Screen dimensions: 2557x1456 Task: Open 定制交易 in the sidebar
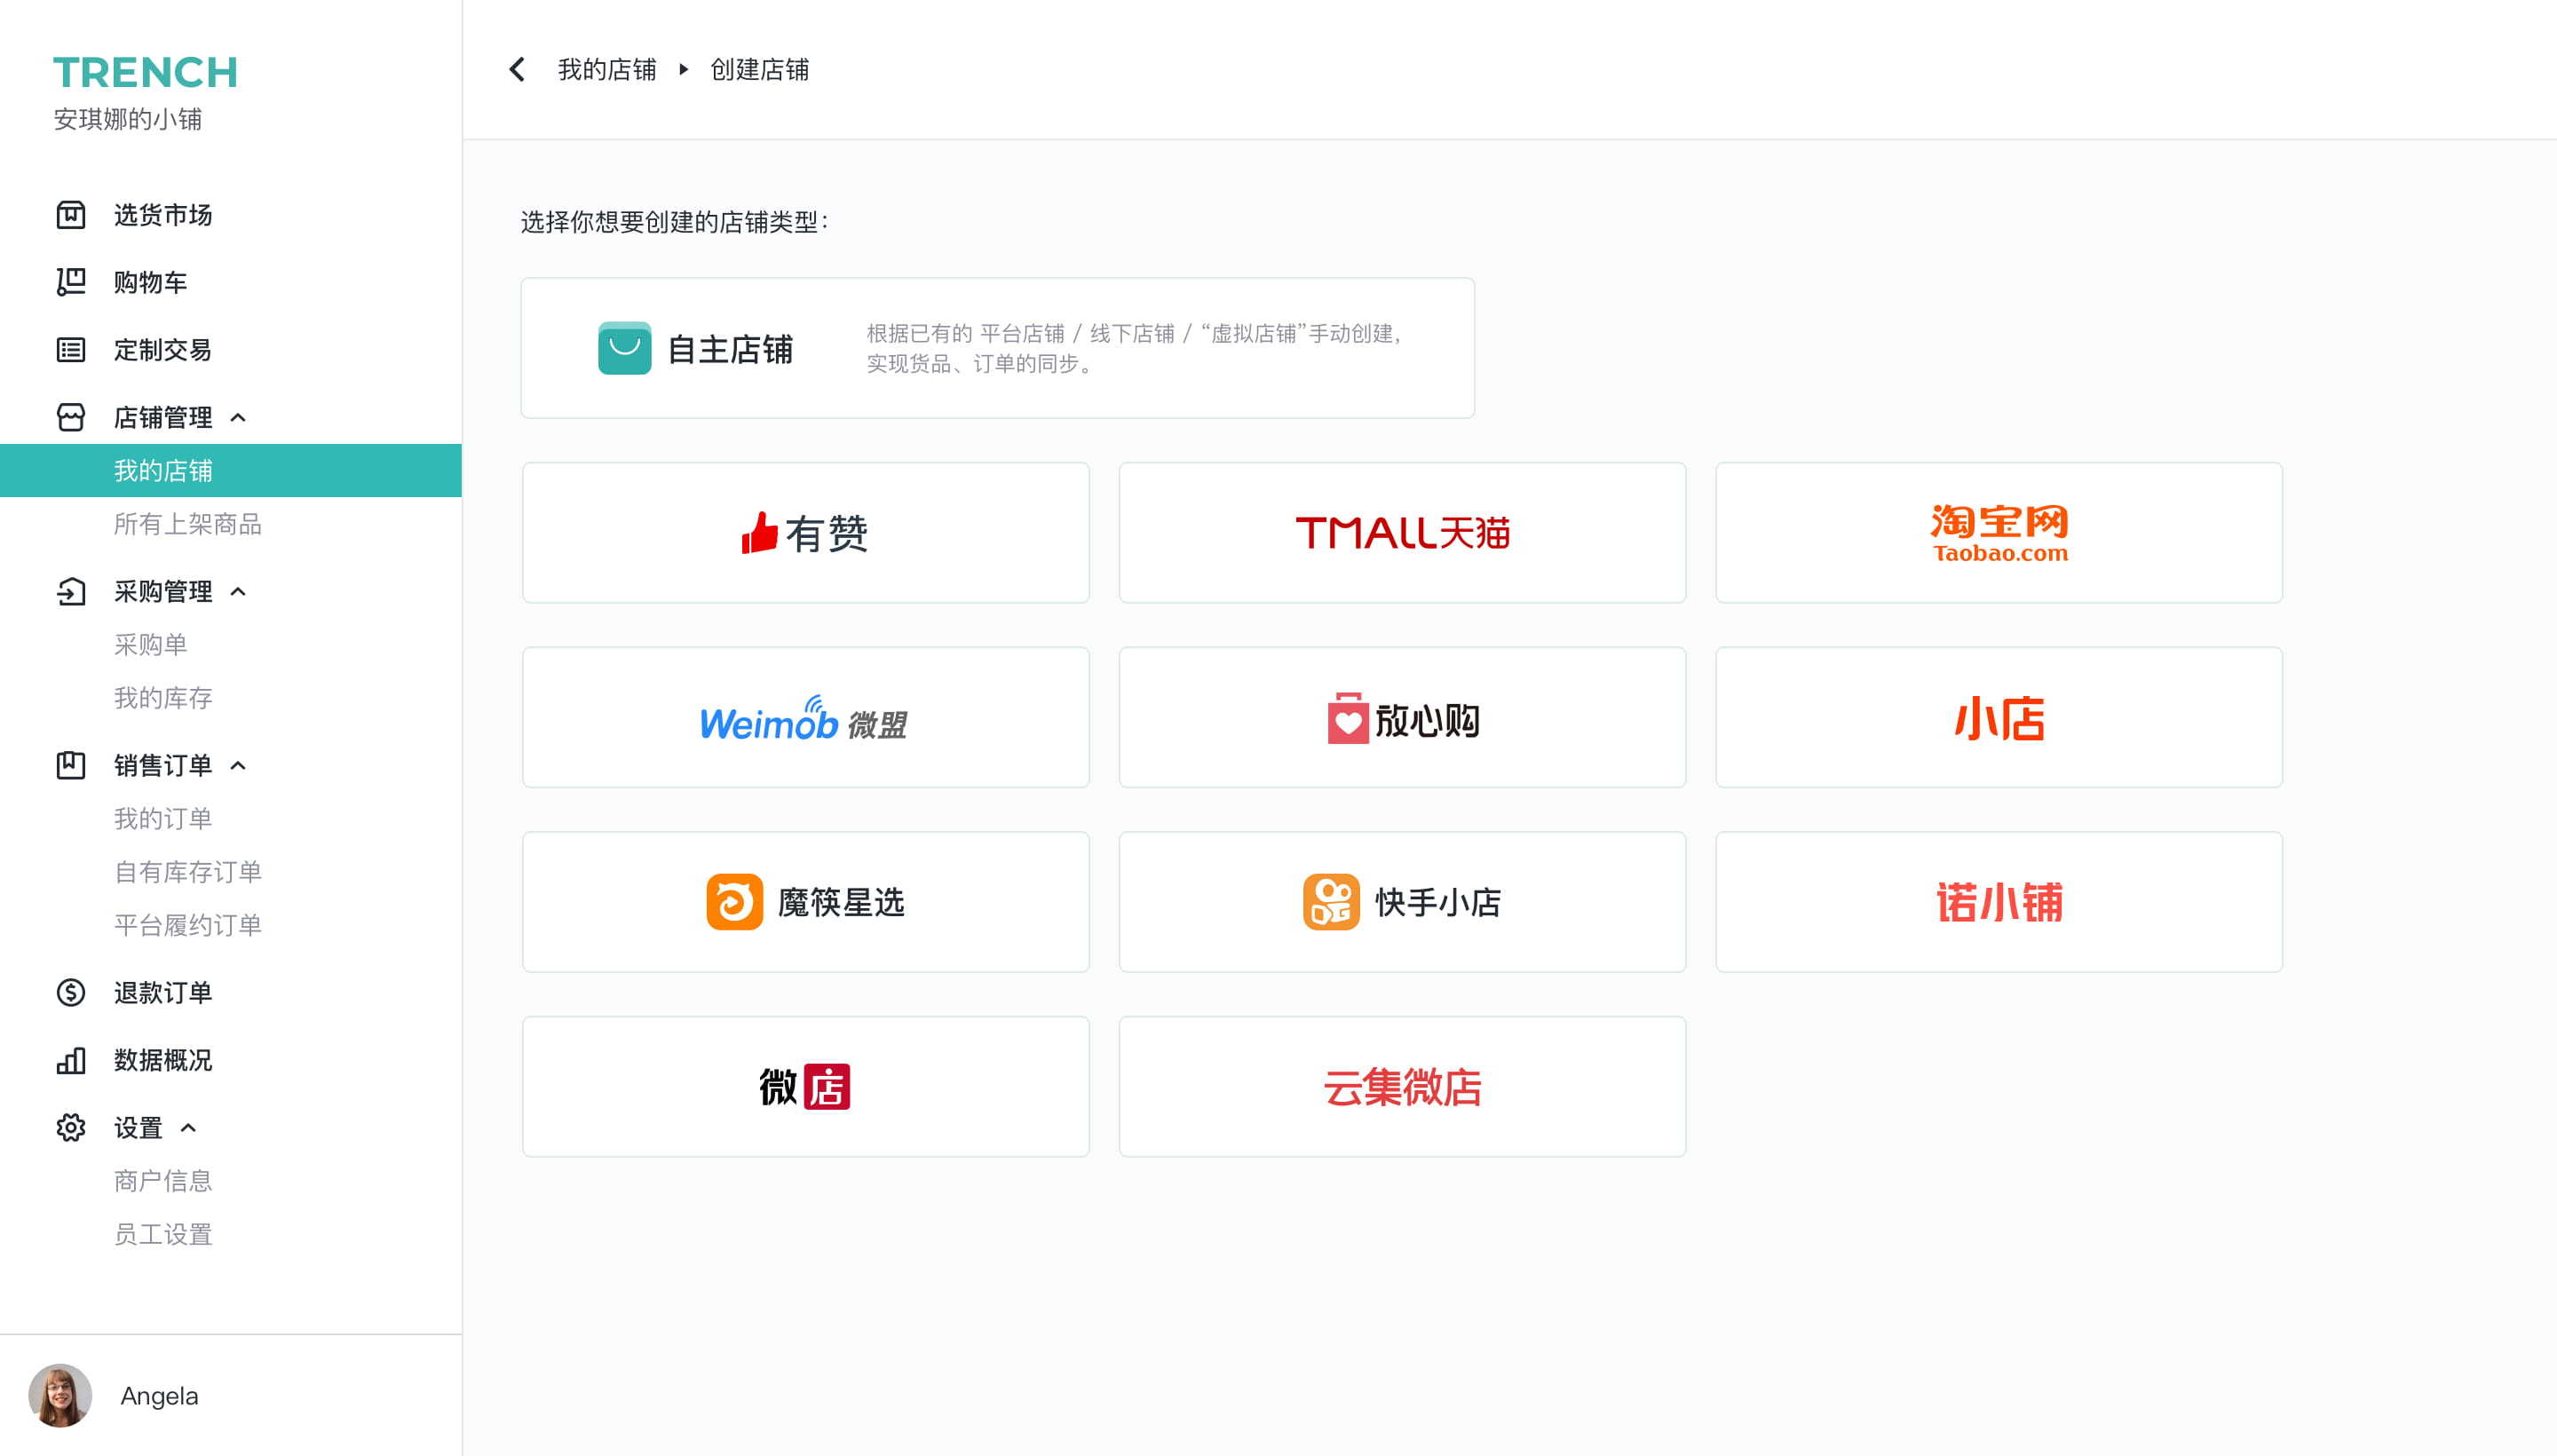pos(163,350)
